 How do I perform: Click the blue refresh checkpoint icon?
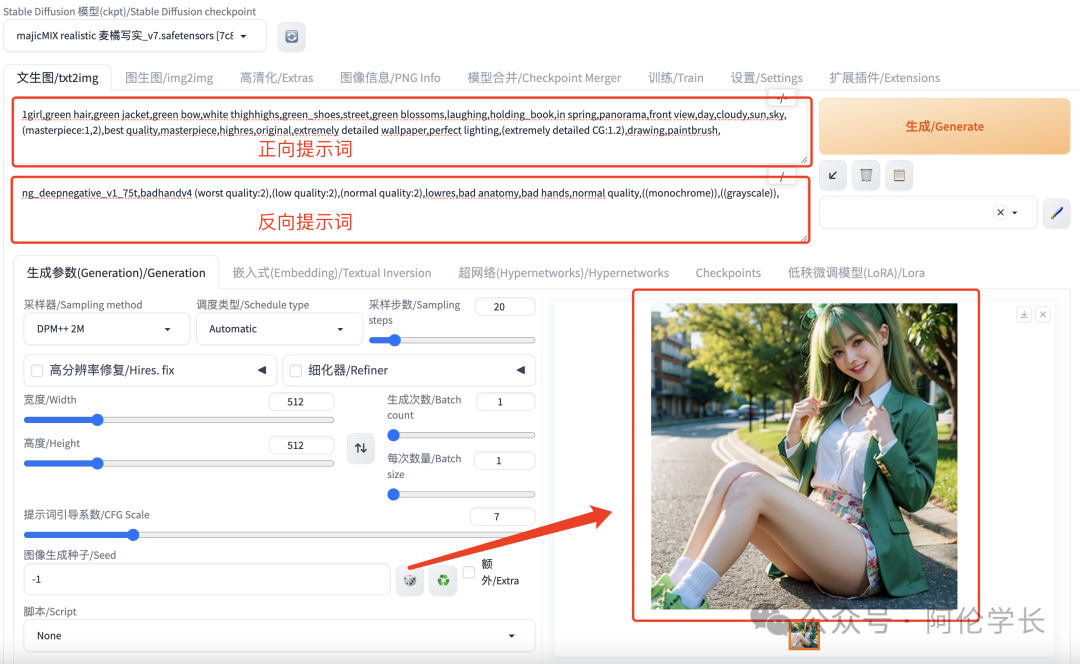(x=291, y=36)
